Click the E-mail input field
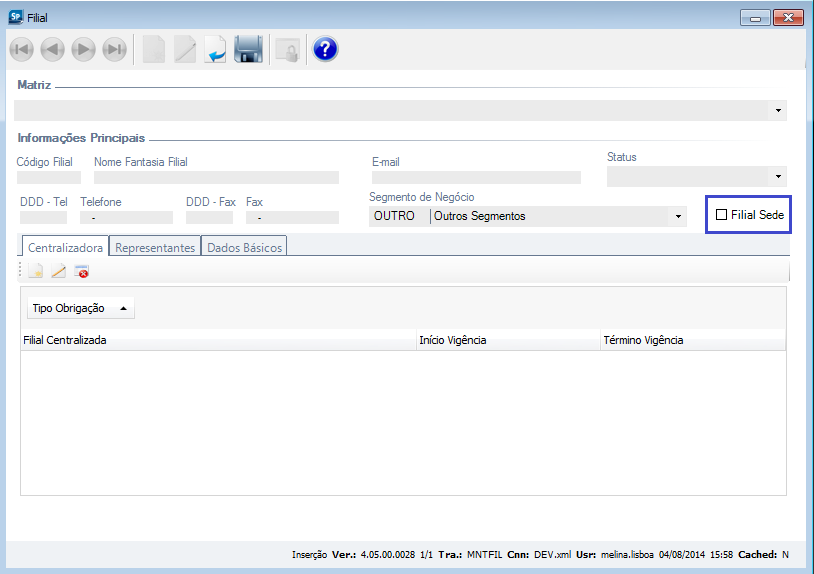This screenshot has width=814, height=574. tap(475, 178)
